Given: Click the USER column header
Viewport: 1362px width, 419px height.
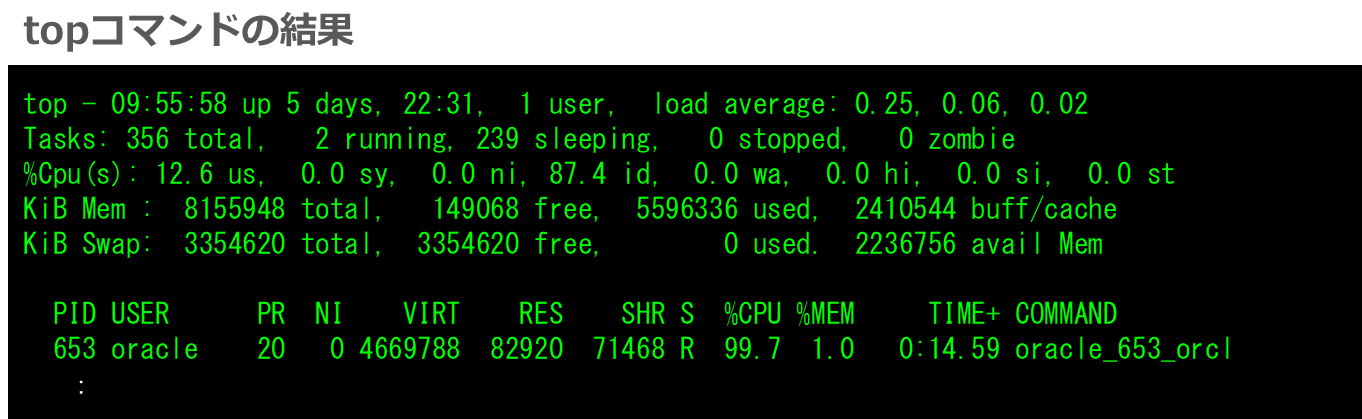Looking at the screenshot, I should [140, 314].
